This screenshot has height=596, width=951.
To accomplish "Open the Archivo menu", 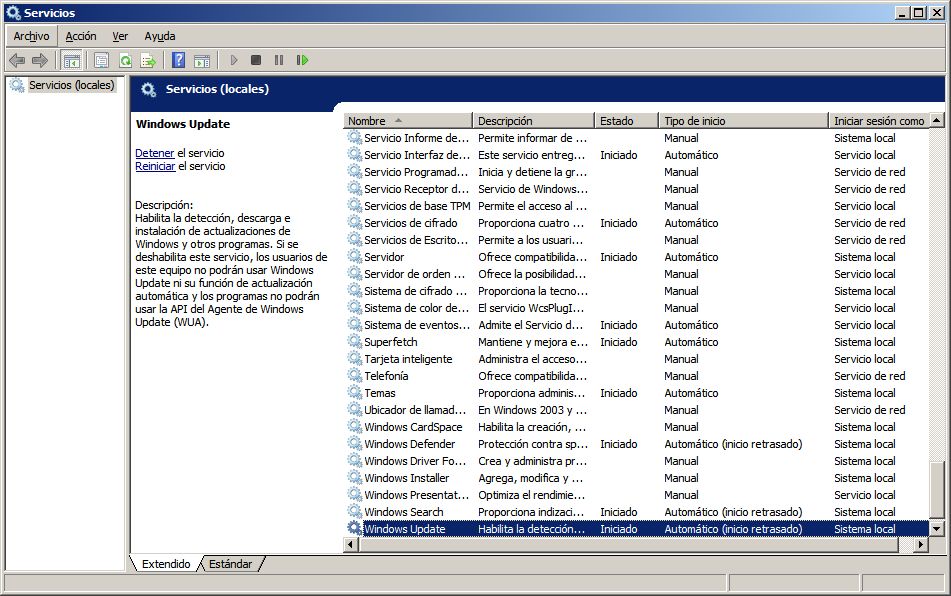I will tap(32, 36).
